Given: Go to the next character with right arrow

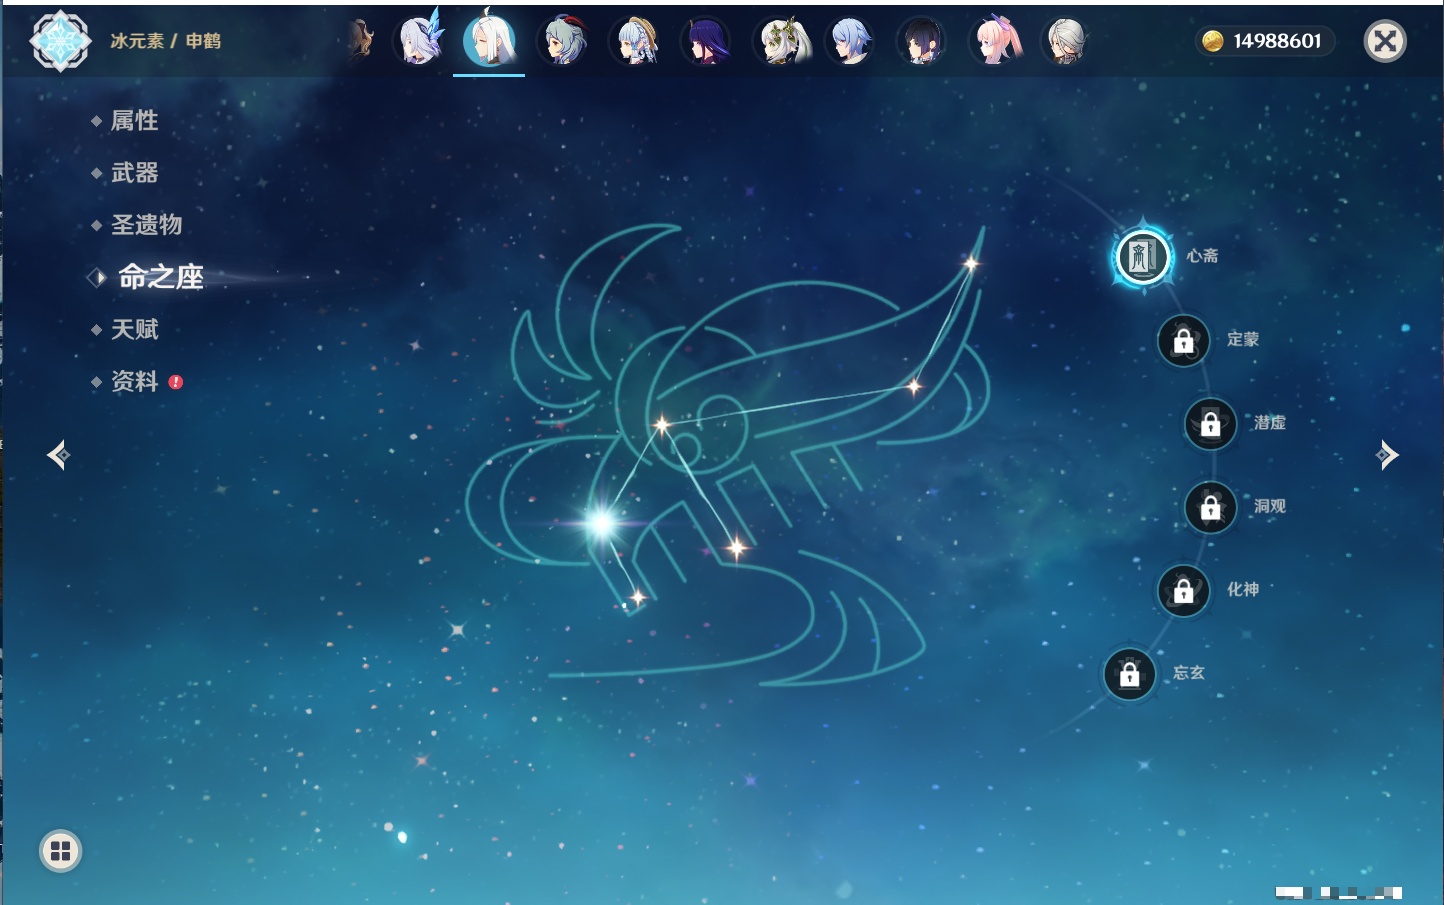Looking at the screenshot, I should click(1387, 455).
